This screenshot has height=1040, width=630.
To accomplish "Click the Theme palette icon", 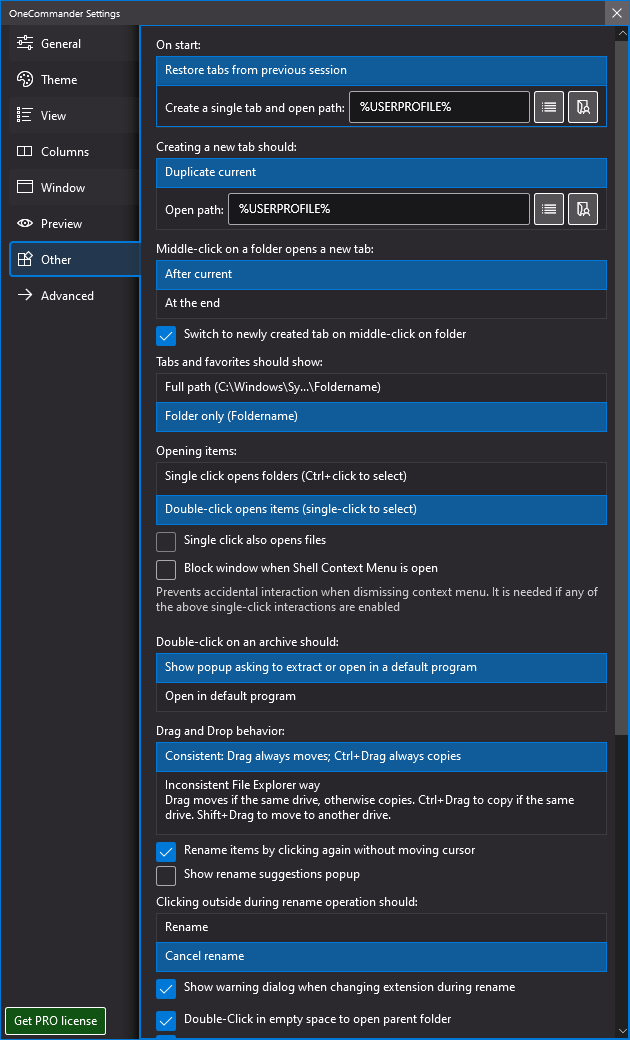I will [25, 80].
